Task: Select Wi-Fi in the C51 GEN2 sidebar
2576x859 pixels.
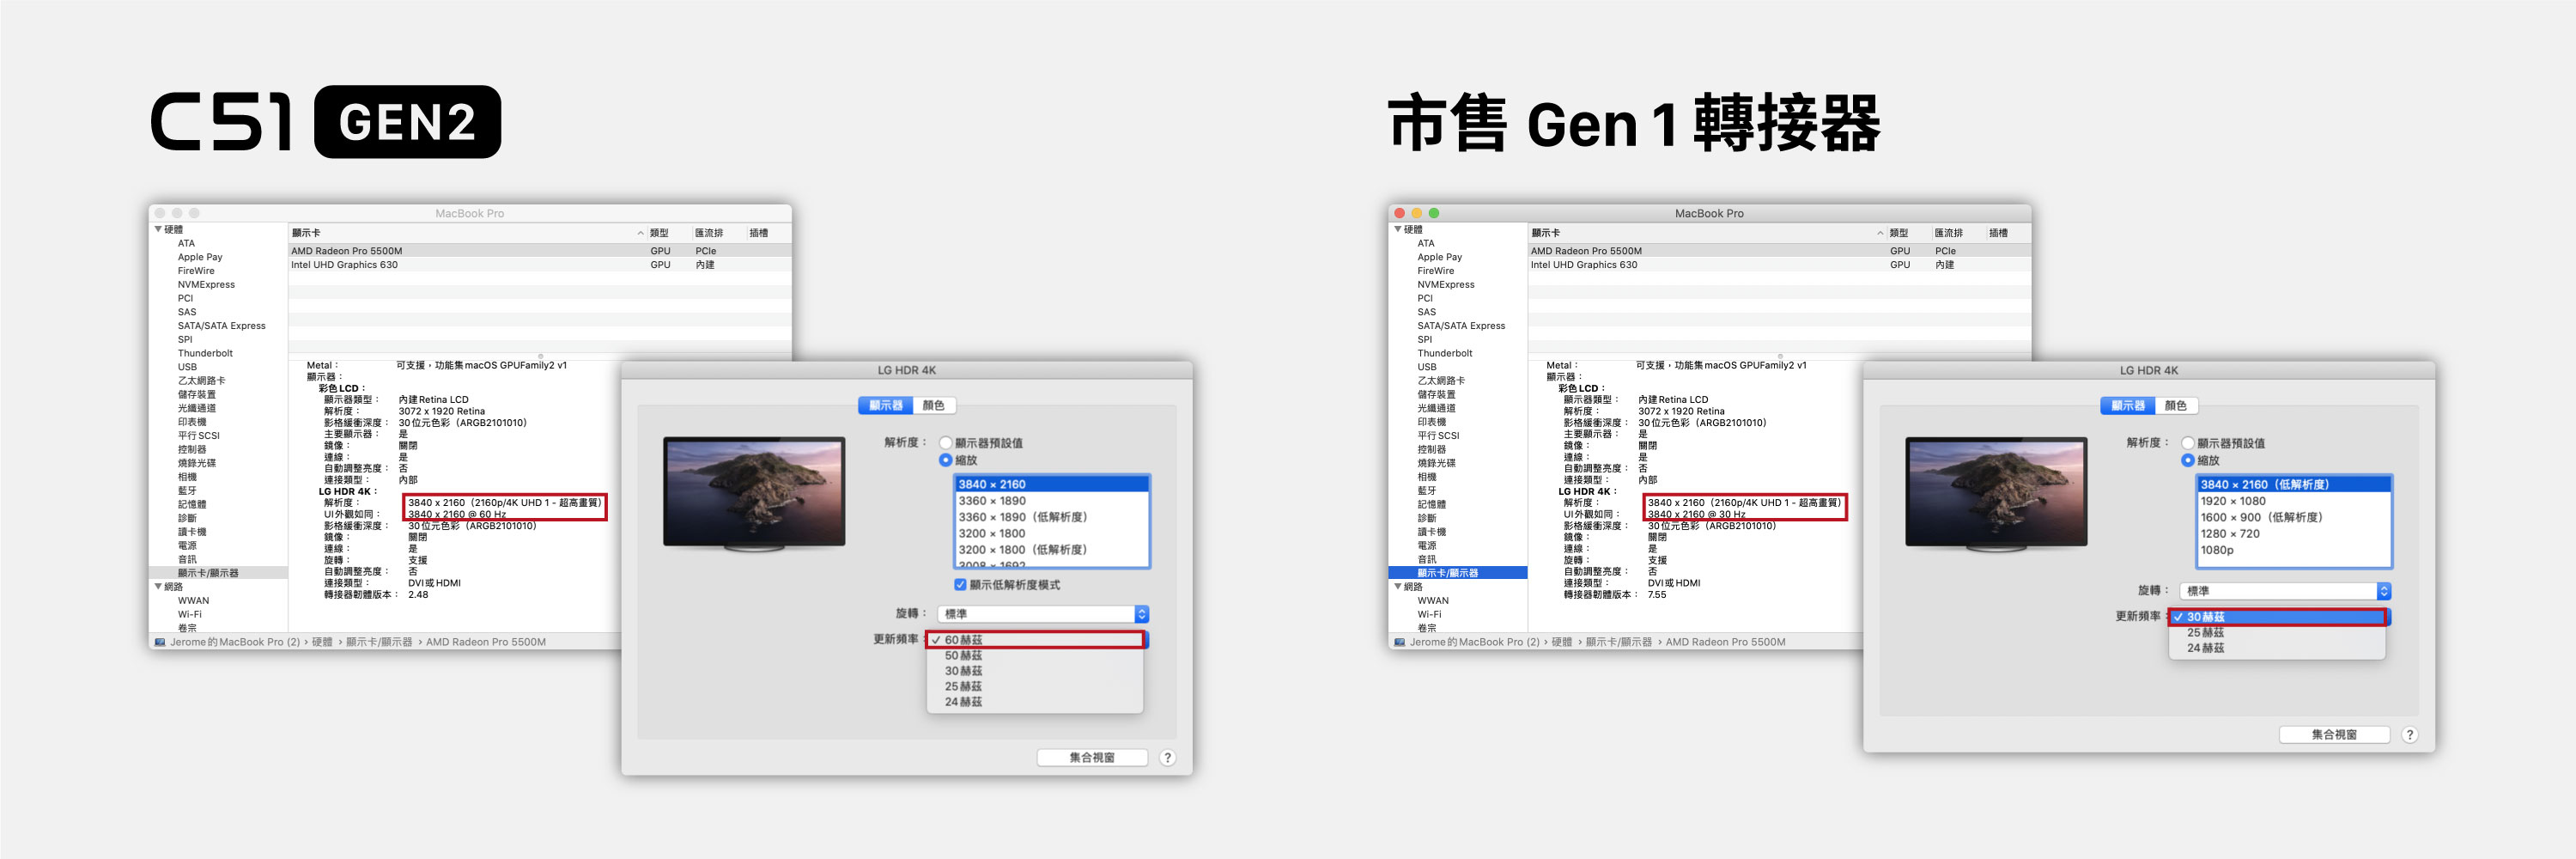Action: coord(190,615)
